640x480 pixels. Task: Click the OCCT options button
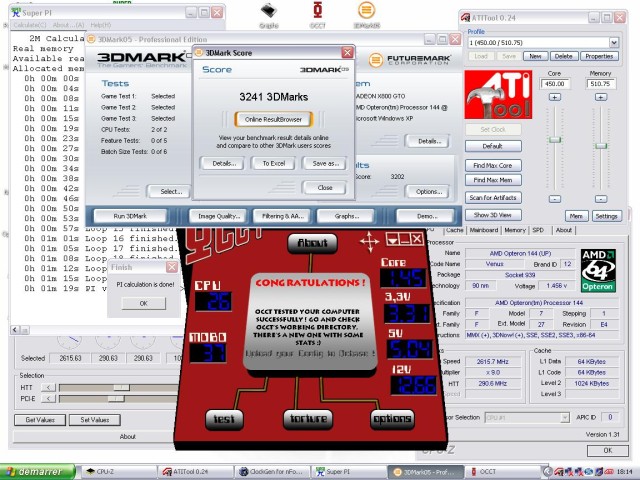[x=392, y=419]
